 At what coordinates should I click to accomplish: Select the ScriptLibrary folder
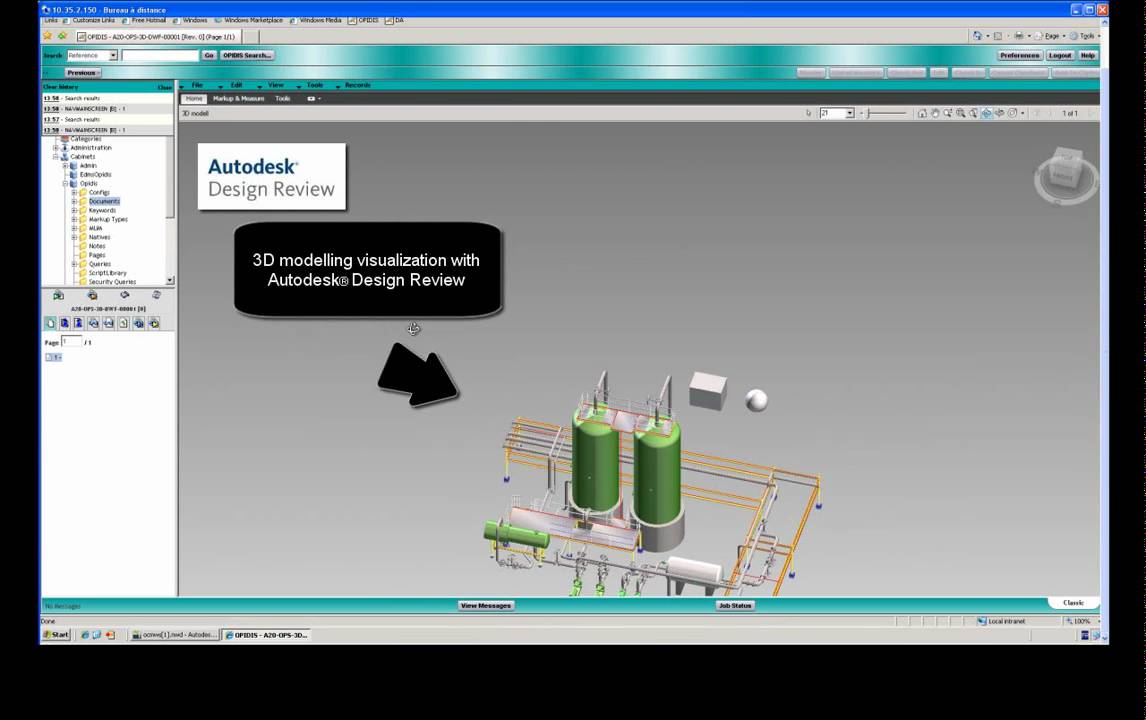pos(107,273)
